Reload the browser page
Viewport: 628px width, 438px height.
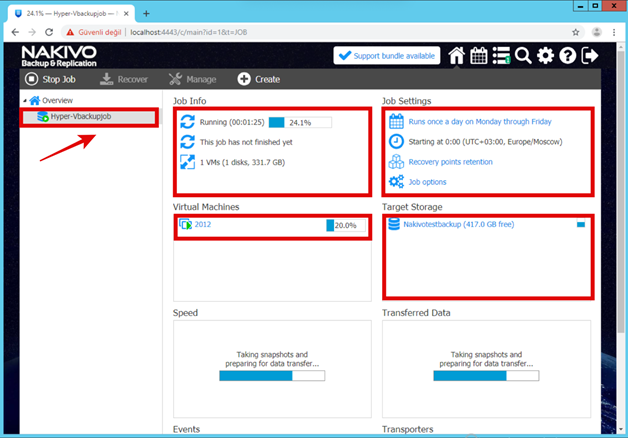(49, 32)
